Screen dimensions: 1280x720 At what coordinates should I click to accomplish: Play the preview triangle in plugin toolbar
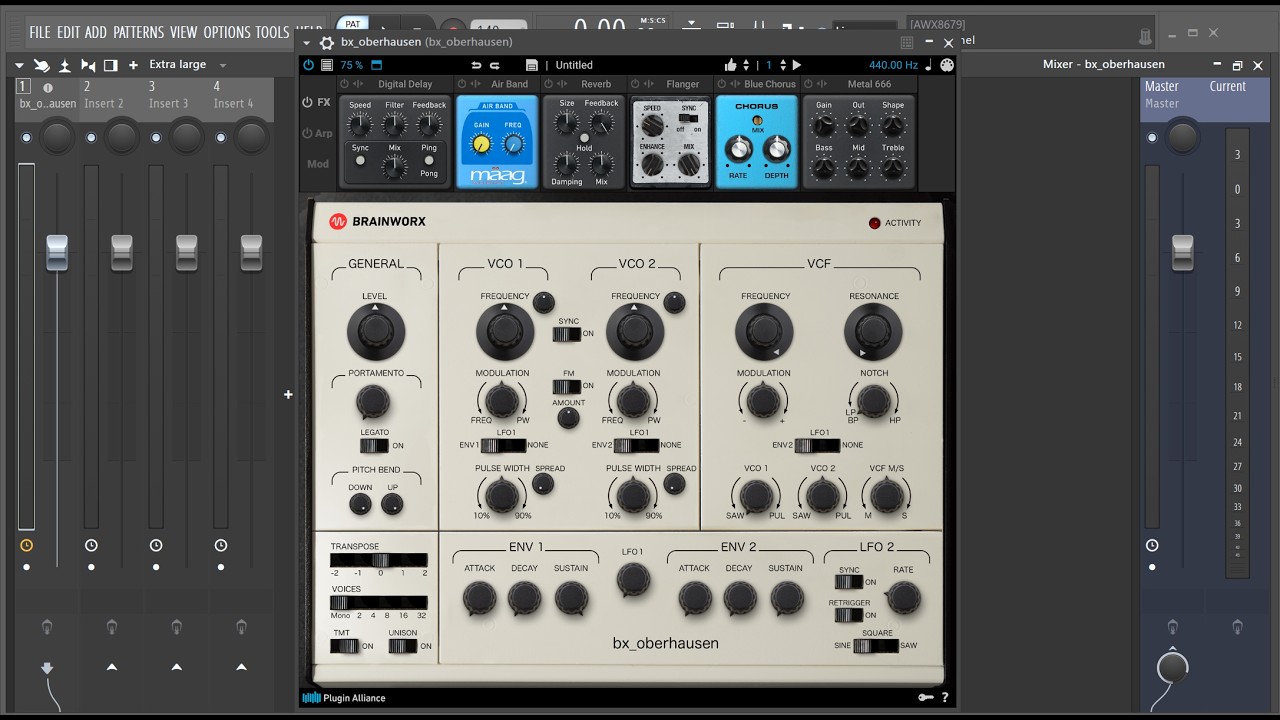coord(797,65)
